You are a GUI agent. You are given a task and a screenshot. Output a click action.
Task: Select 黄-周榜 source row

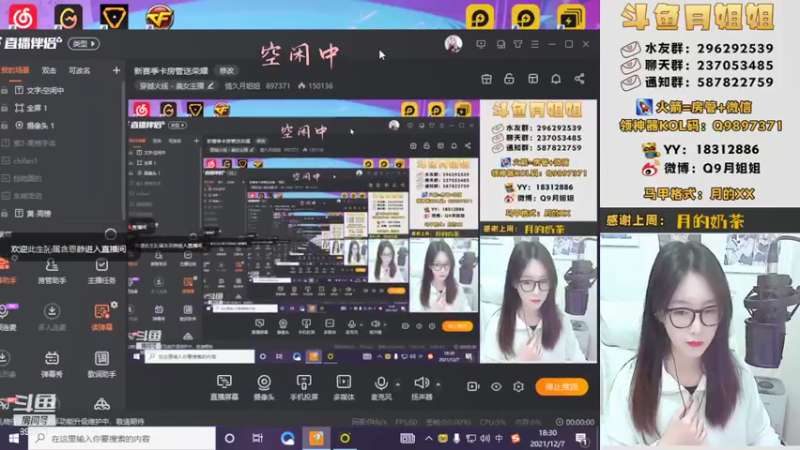pyautogui.click(x=61, y=213)
